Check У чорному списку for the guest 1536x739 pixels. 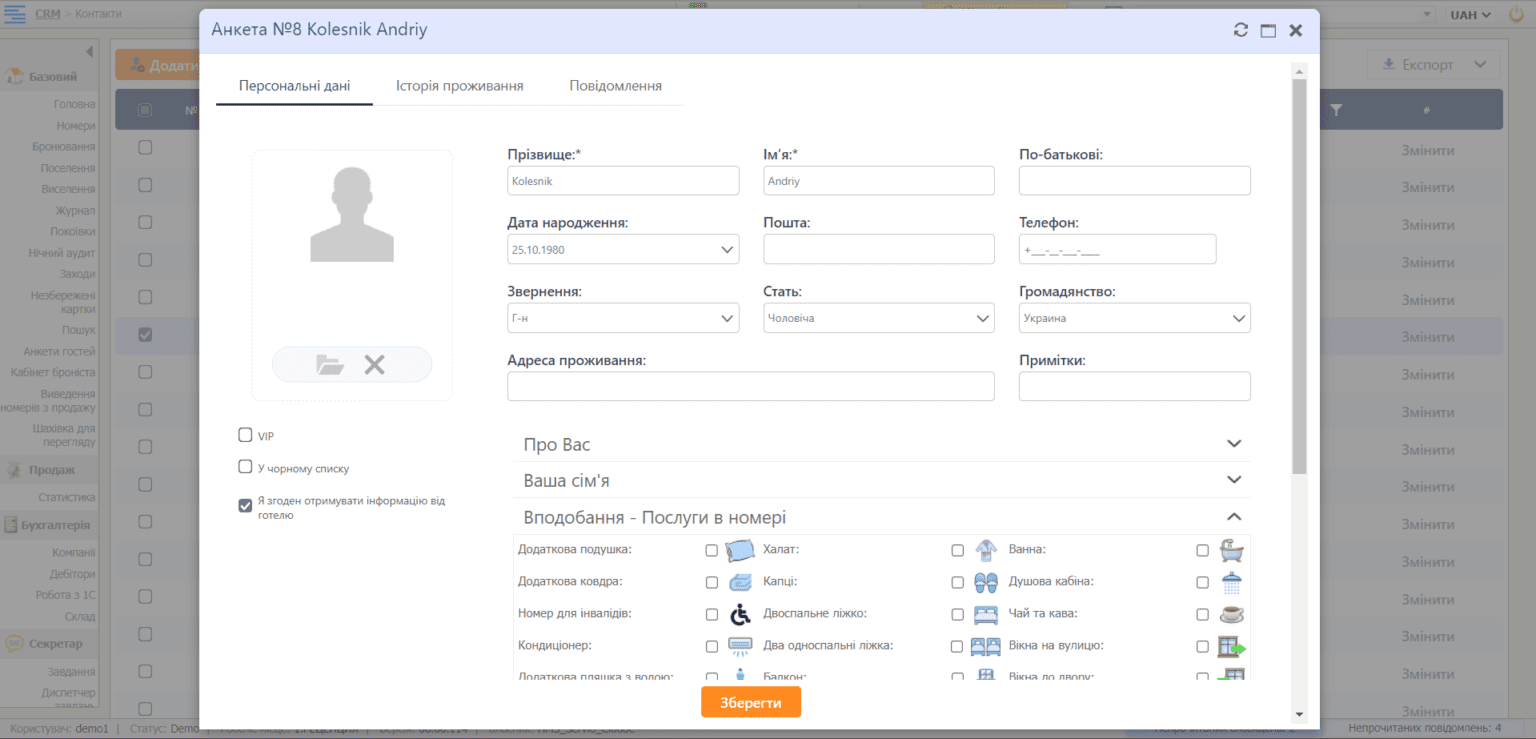click(245, 466)
